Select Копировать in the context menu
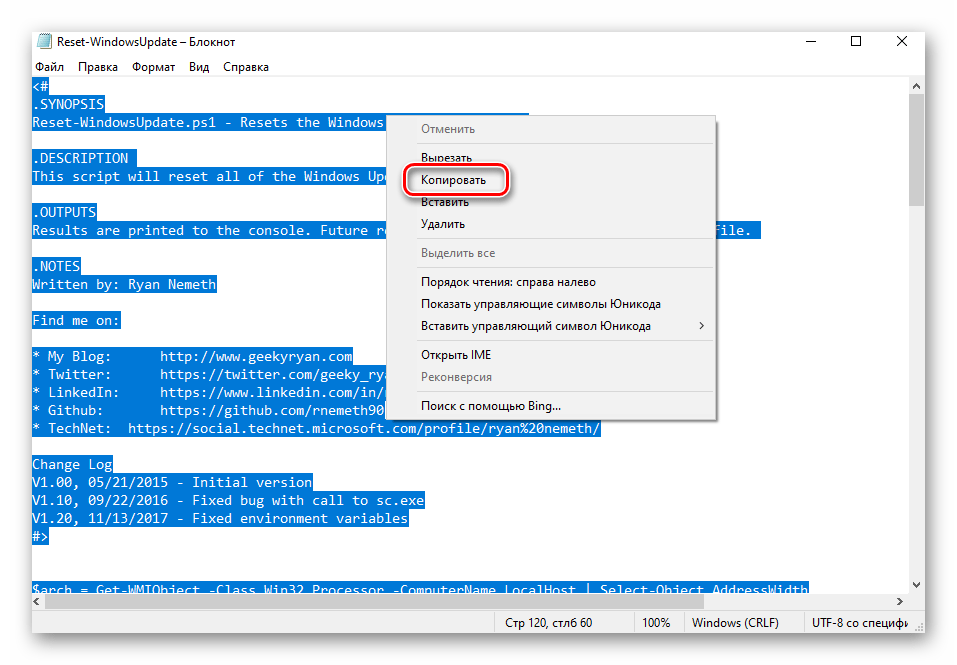This screenshot has width=957, height=665. pyautogui.click(x=453, y=181)
